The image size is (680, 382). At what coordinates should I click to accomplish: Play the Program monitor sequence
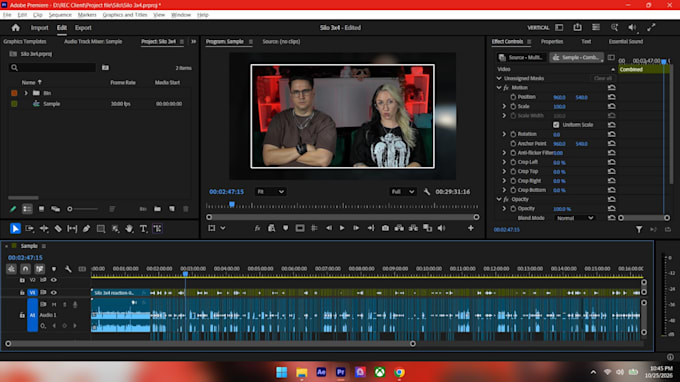(342, 228)
